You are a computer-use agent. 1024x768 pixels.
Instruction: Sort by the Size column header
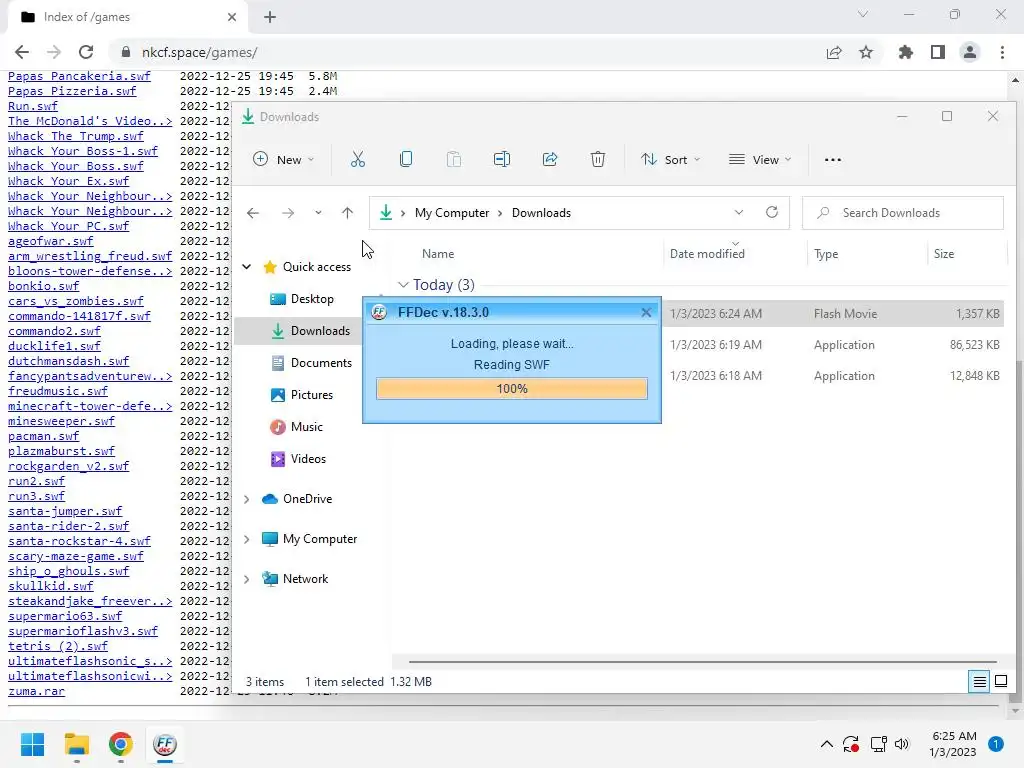[x=944, y=254]
